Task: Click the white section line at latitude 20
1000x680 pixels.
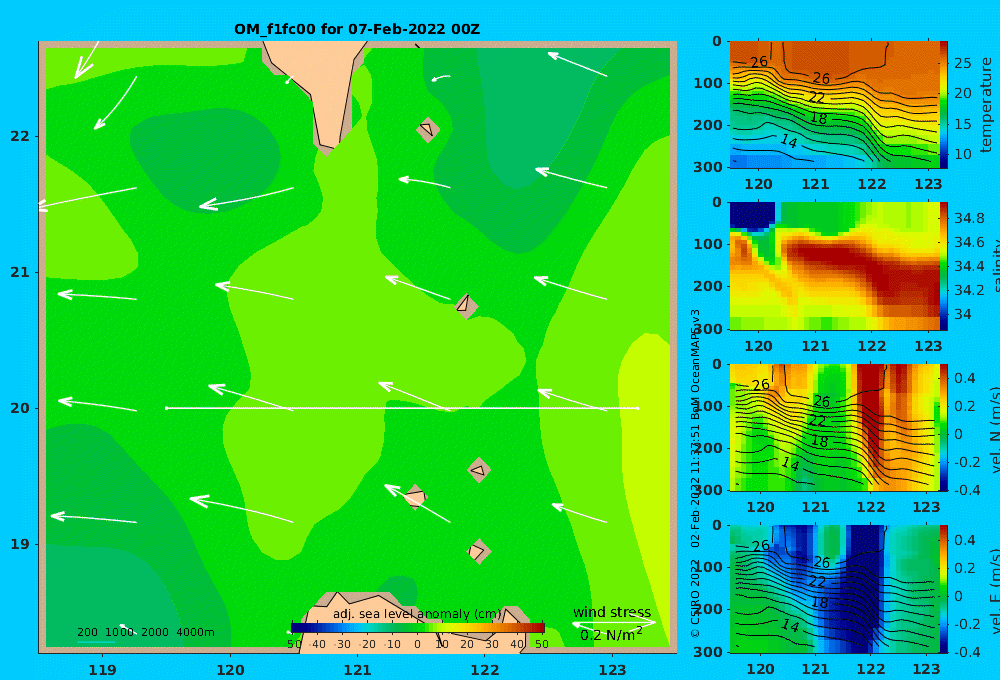Action: (x=402, y=408)
